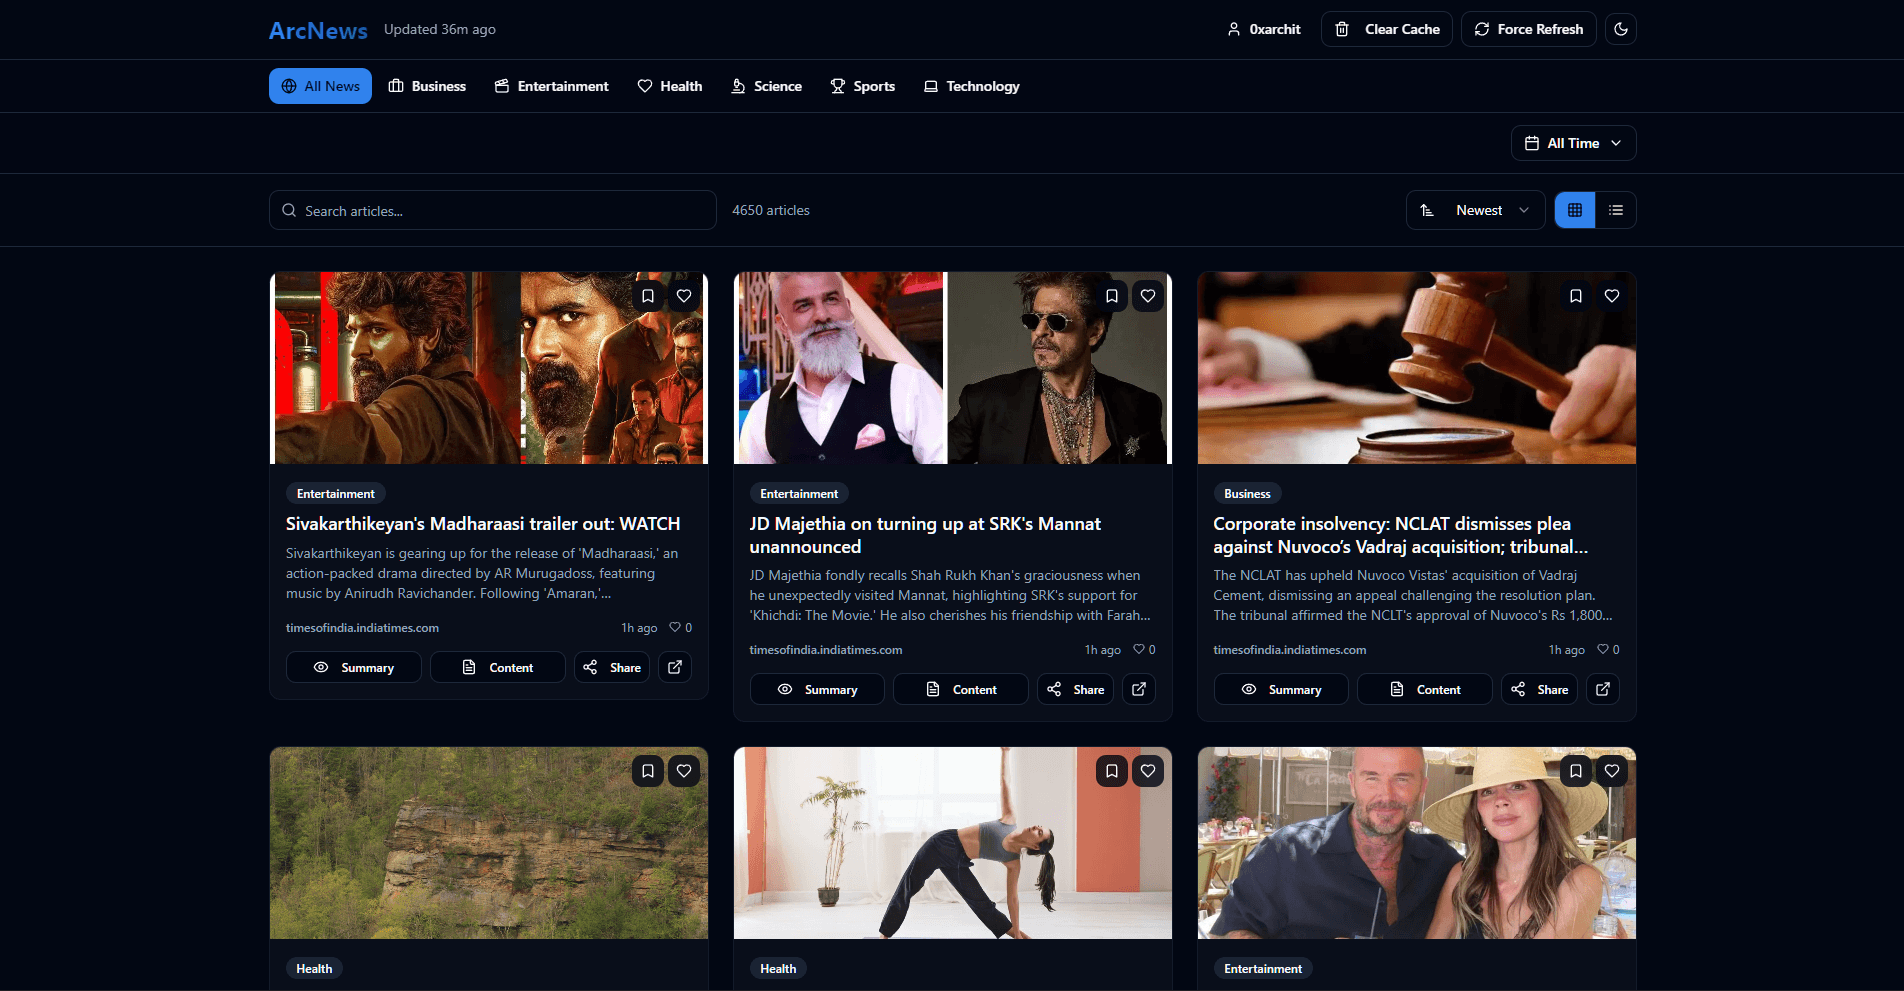Toggle dark mode with the moon icon

click(x=1621, y=29)
